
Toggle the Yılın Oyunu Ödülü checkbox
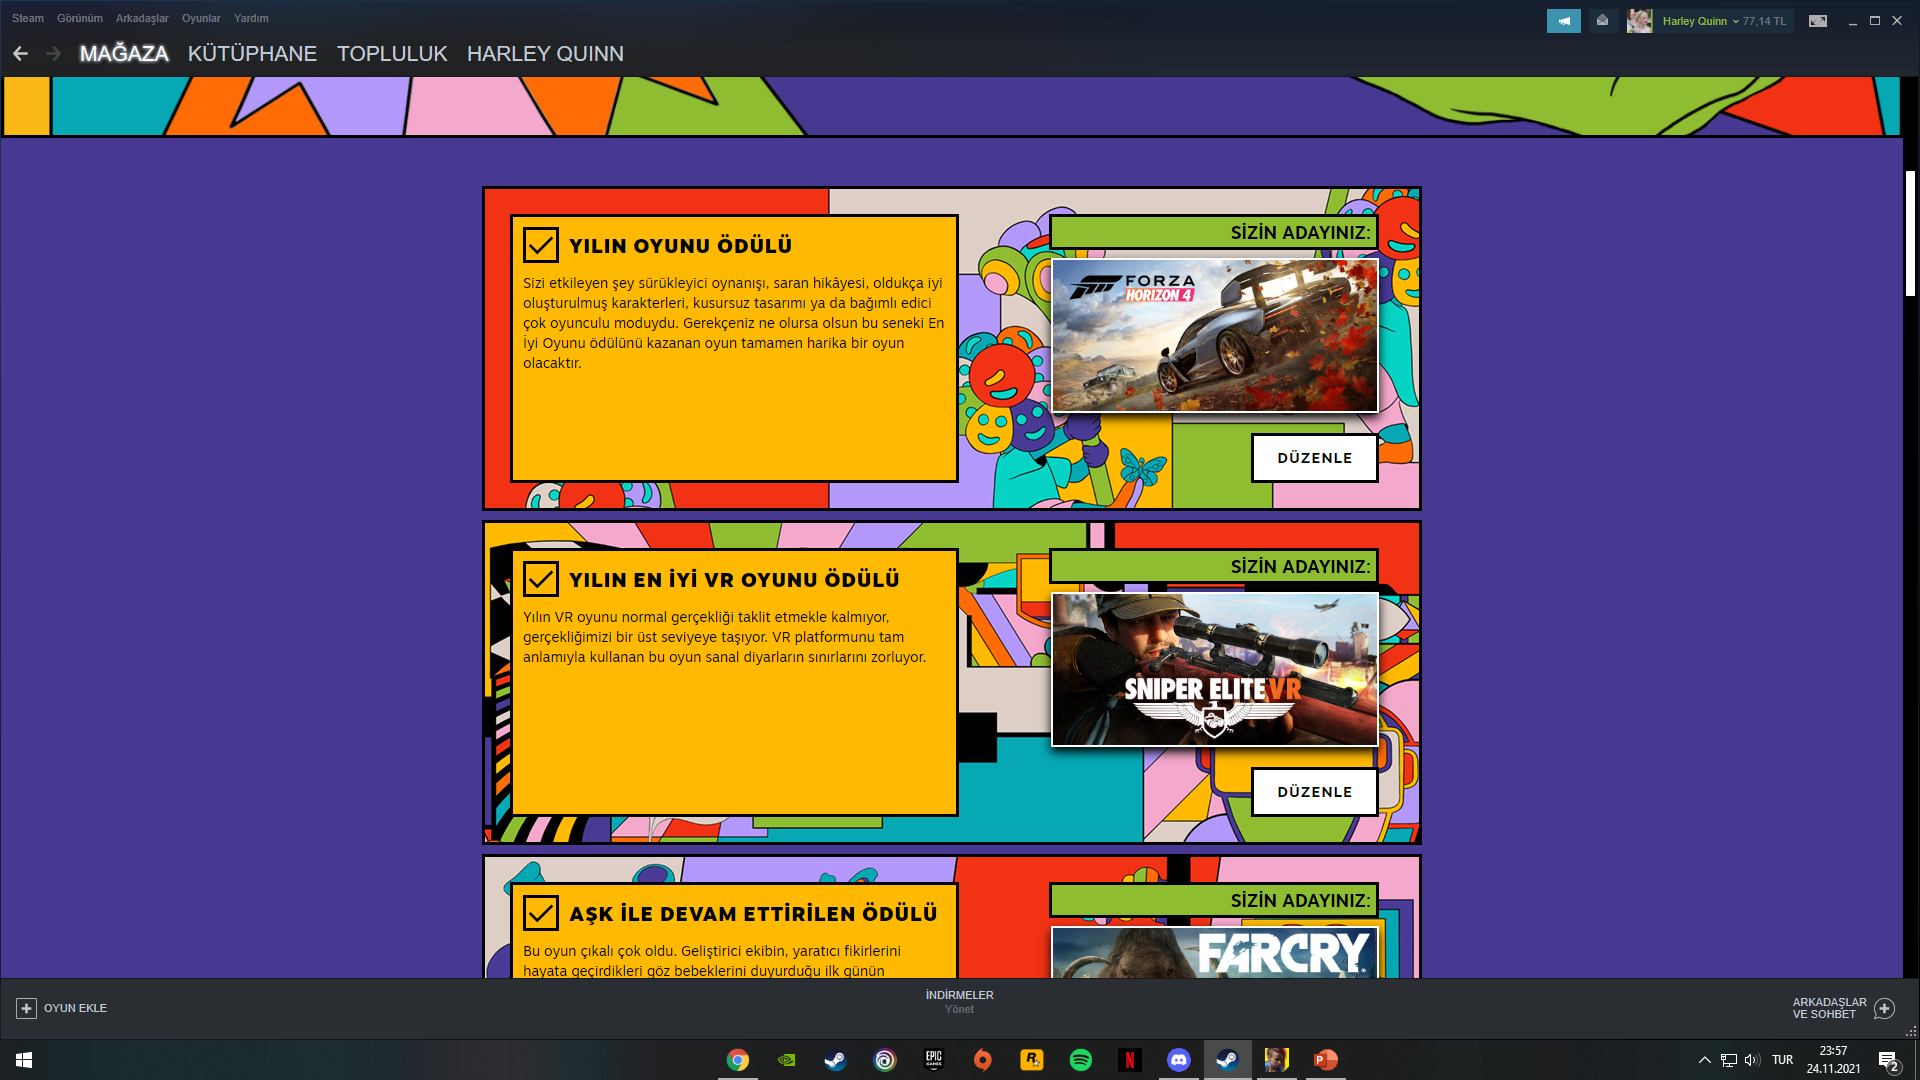click(x=541, y=245)
